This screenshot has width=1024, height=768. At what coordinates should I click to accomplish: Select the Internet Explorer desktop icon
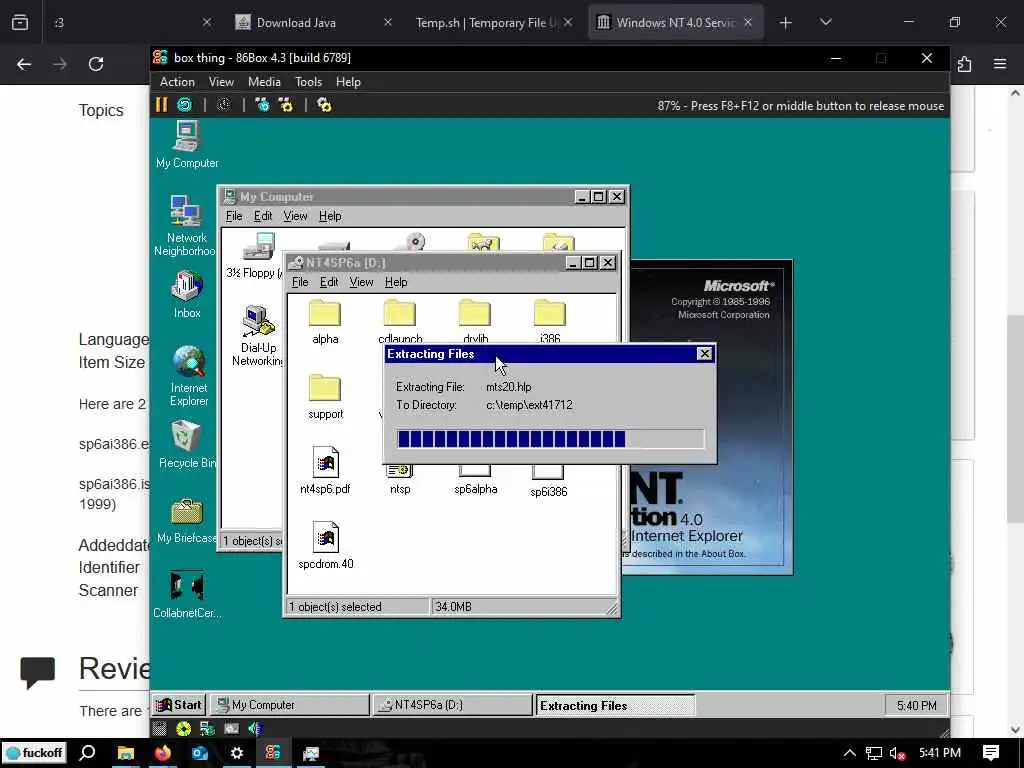point(189,376)
